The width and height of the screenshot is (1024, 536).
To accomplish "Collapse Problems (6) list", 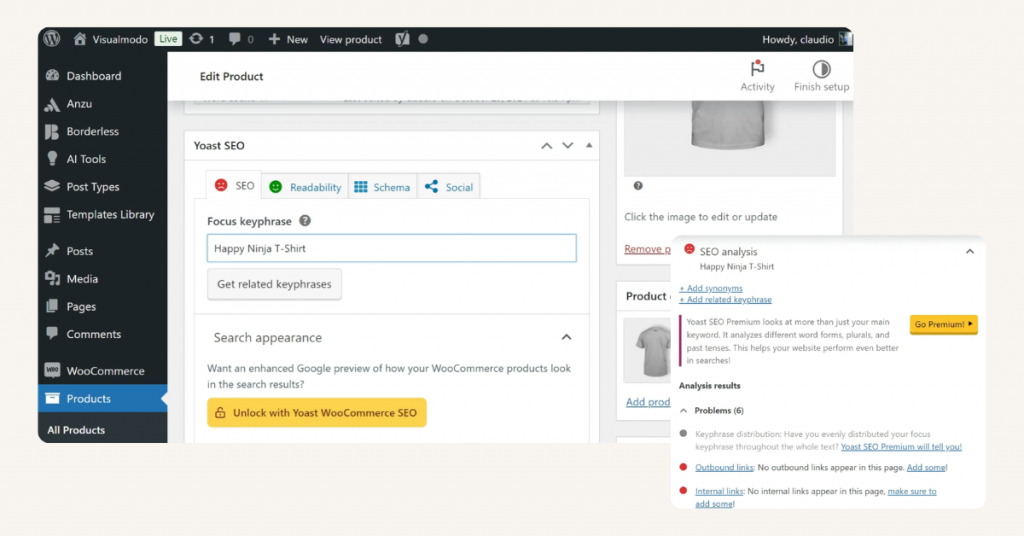I will point(683,411).
